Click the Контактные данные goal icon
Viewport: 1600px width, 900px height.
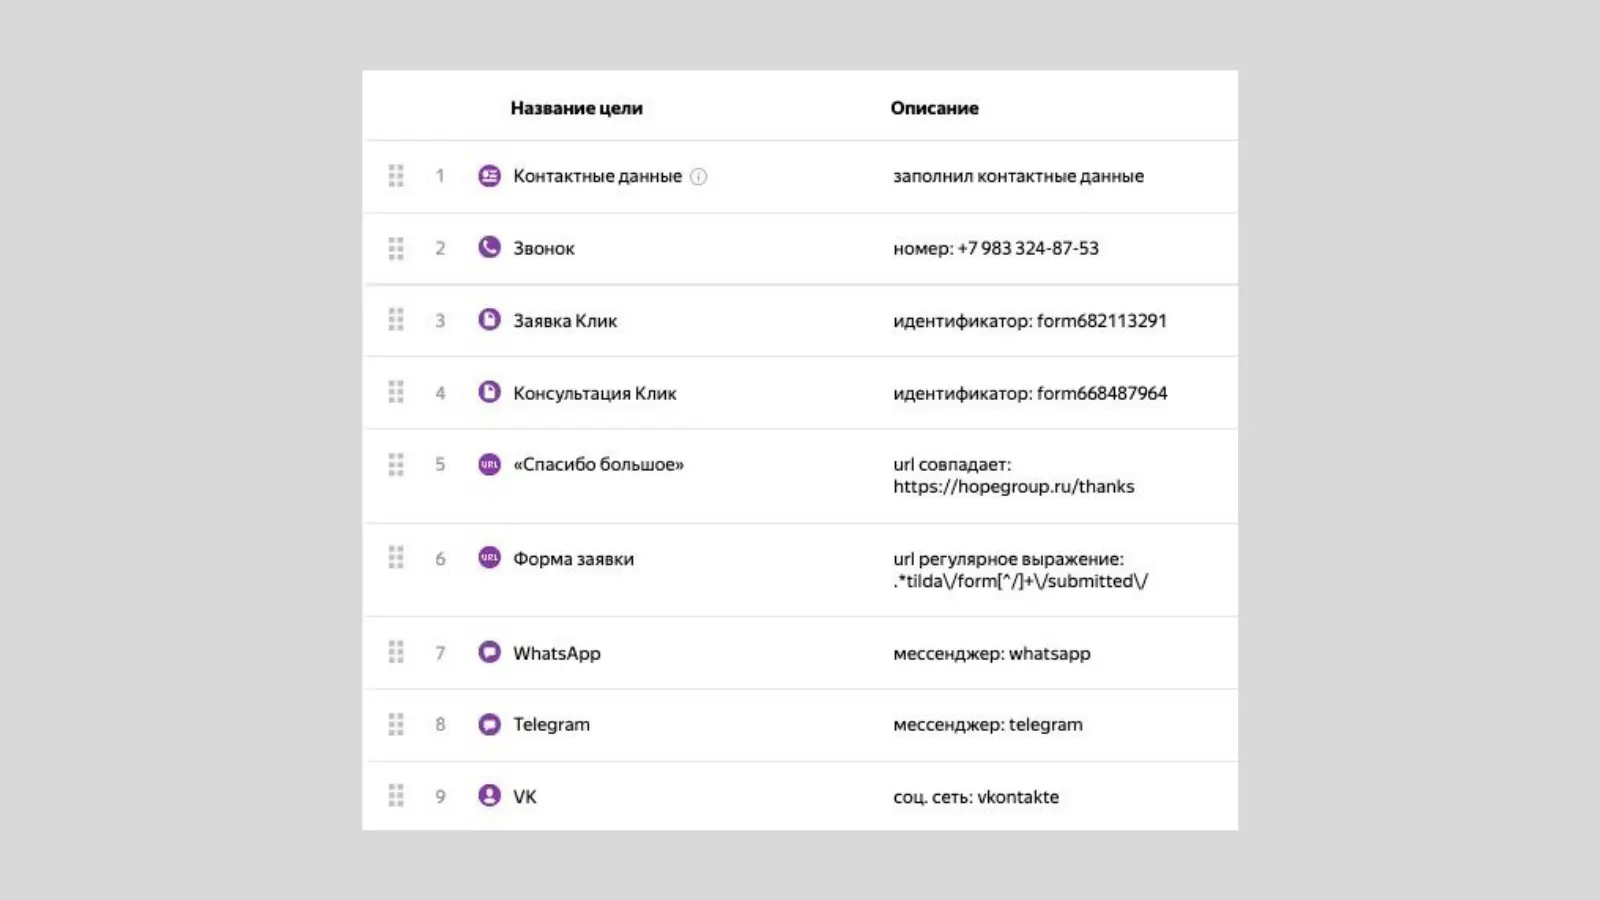[x=489, y=176]
